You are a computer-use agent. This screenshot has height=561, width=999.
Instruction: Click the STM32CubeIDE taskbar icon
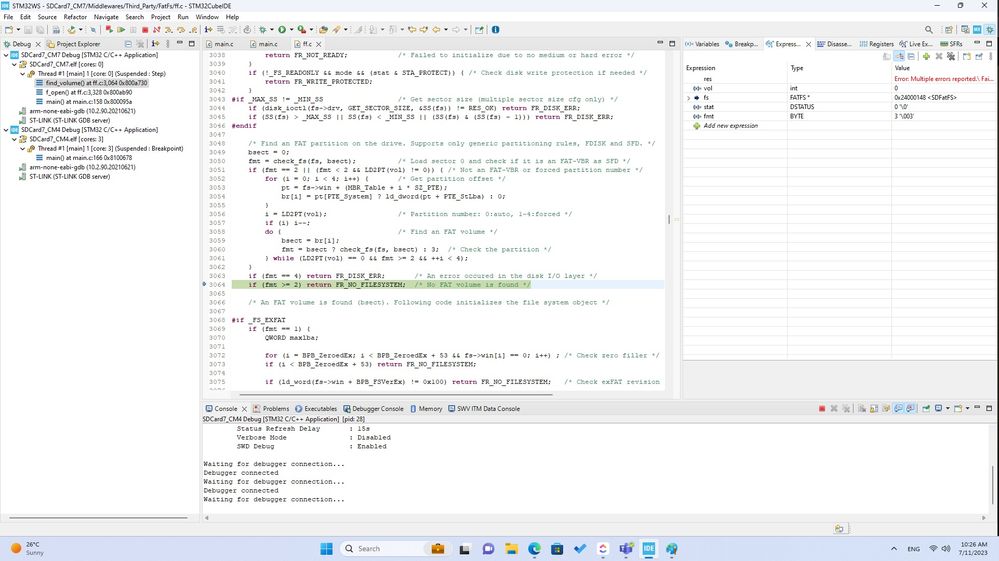[649, 548]
